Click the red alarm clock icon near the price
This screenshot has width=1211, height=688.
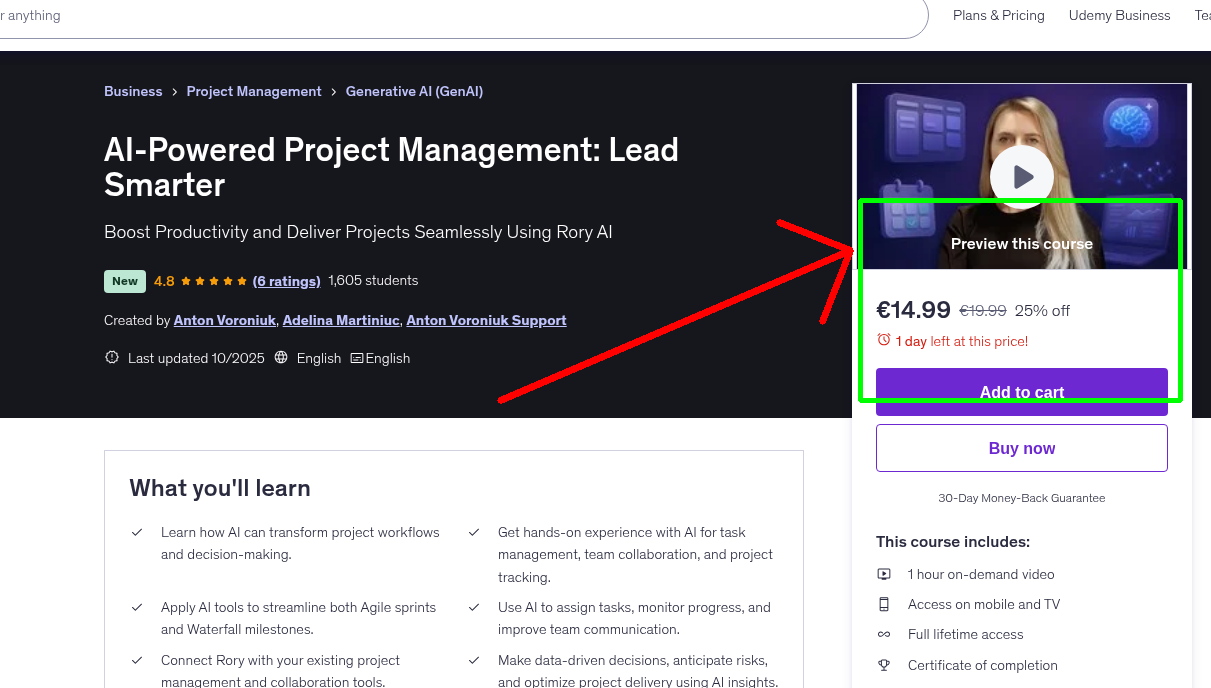pos(884,340)
